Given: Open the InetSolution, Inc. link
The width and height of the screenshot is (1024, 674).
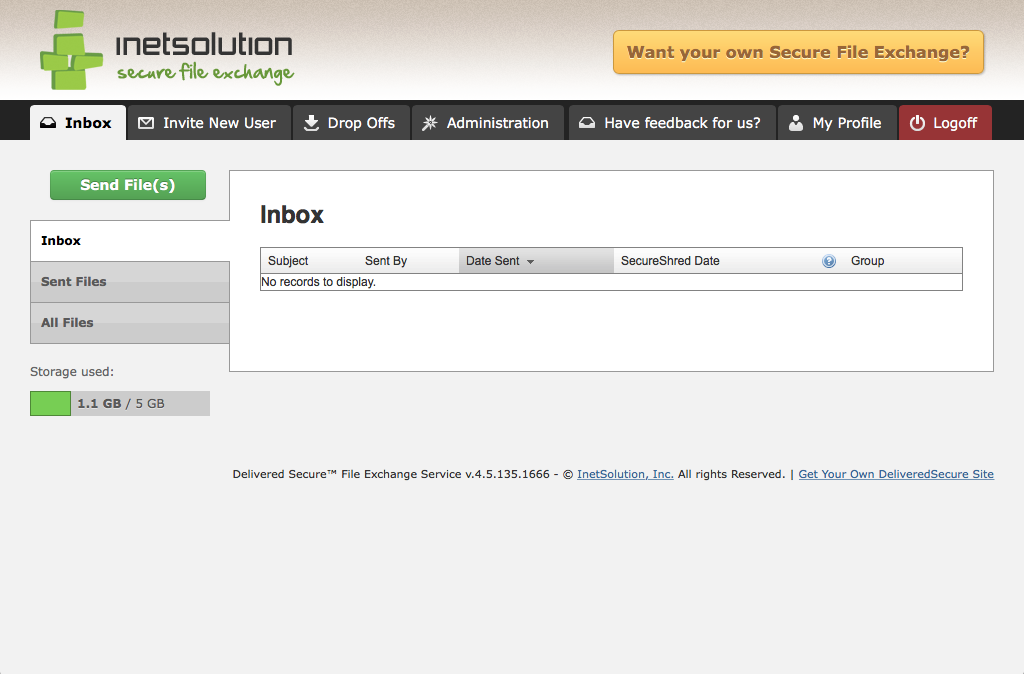Looking at the screenshot, I should pos(625,474).
